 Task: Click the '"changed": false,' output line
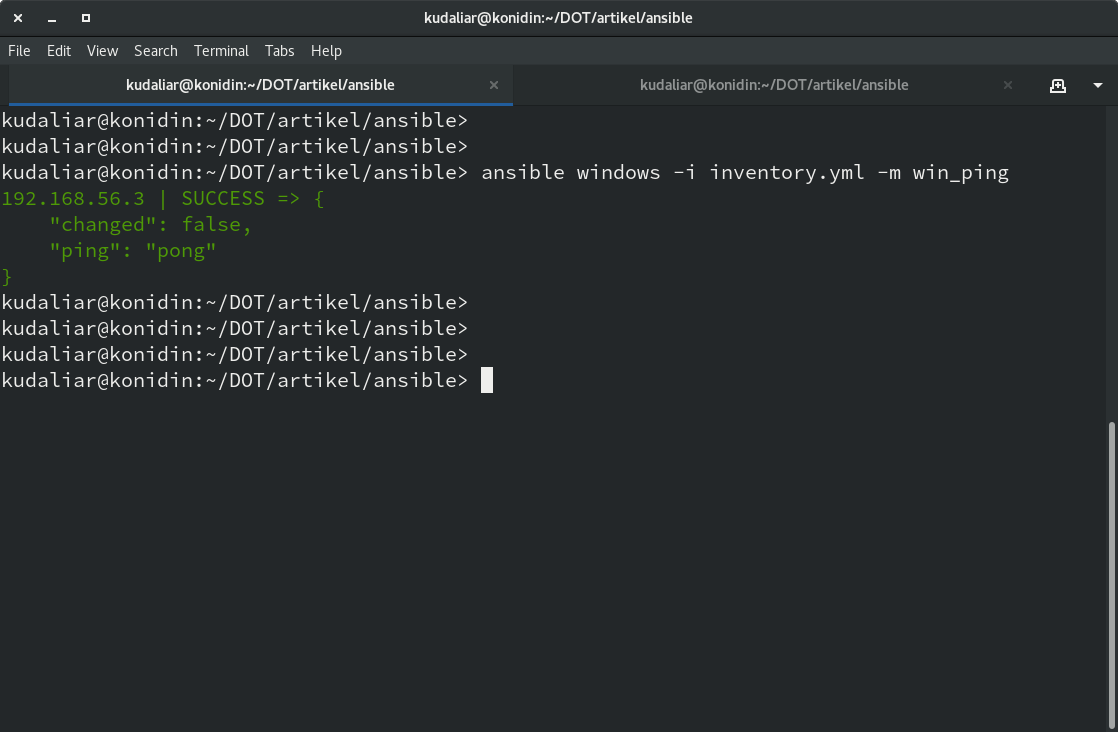(x=150, y=225)
